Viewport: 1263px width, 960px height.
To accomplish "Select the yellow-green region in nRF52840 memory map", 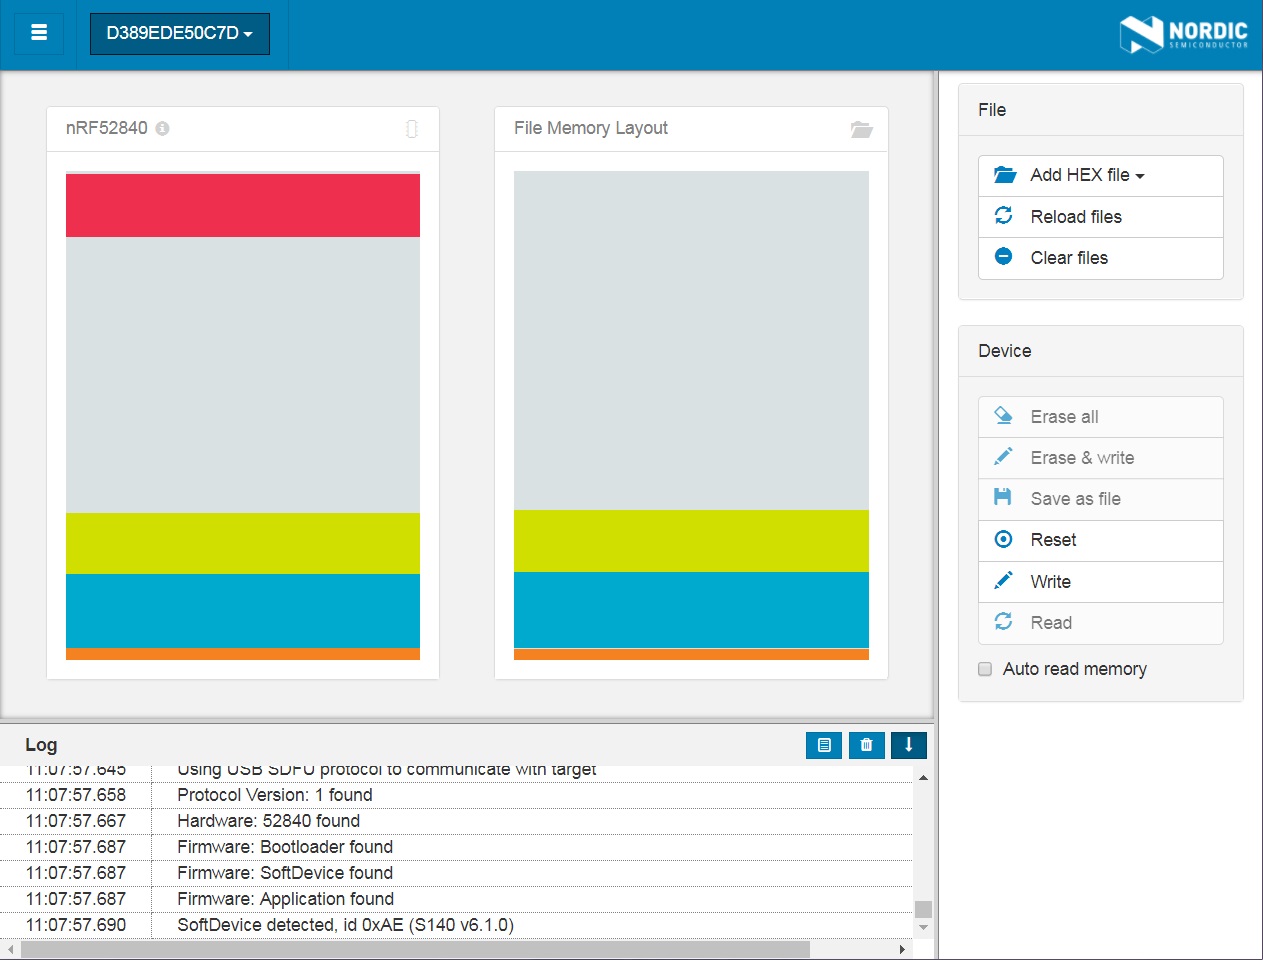I will (243, 543).
